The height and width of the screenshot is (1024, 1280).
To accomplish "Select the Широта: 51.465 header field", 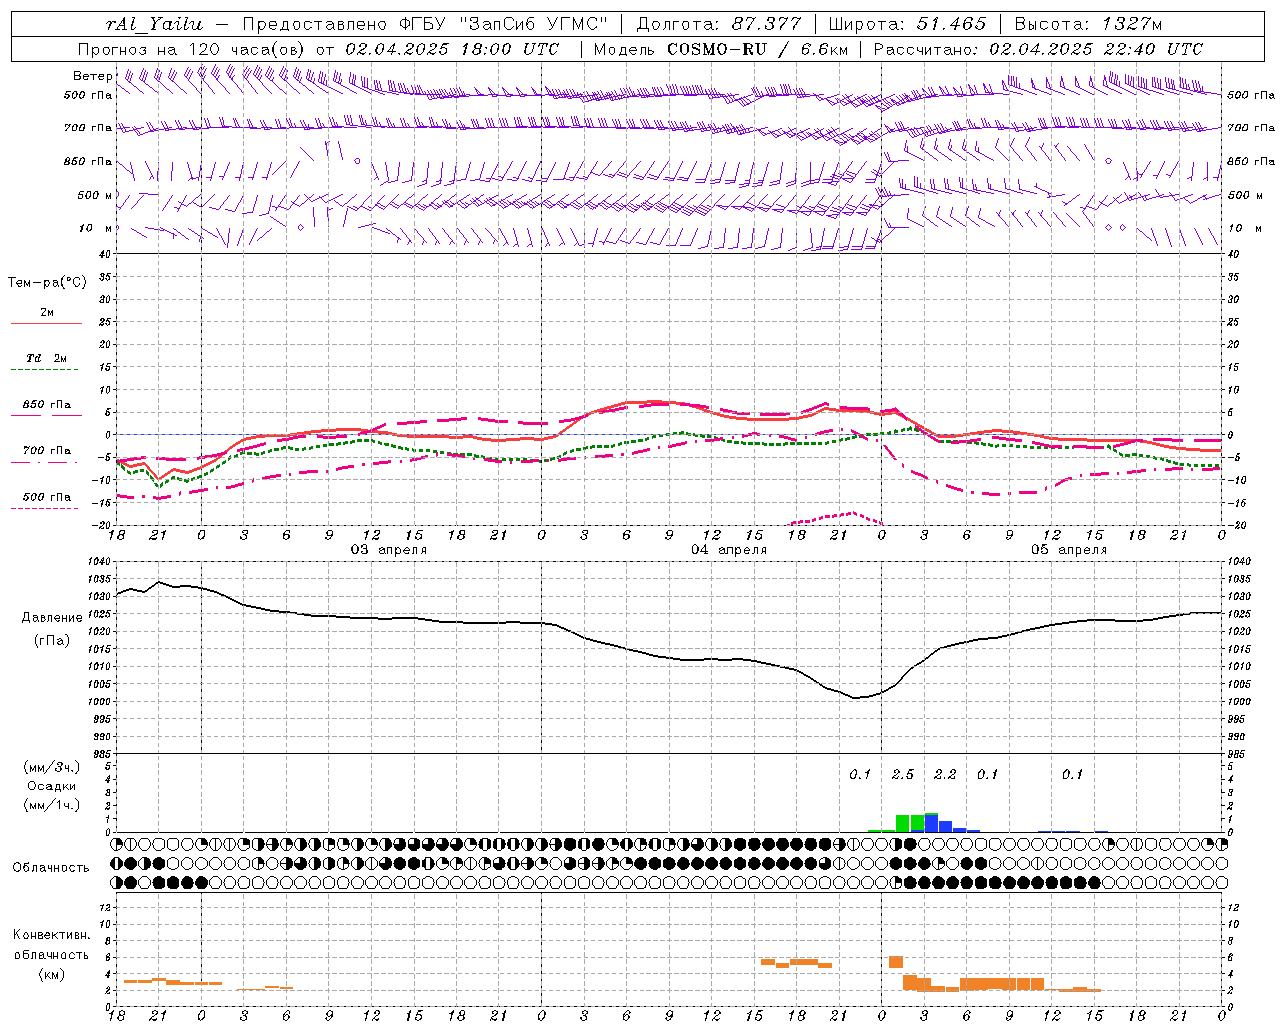I will click(906, 24).
